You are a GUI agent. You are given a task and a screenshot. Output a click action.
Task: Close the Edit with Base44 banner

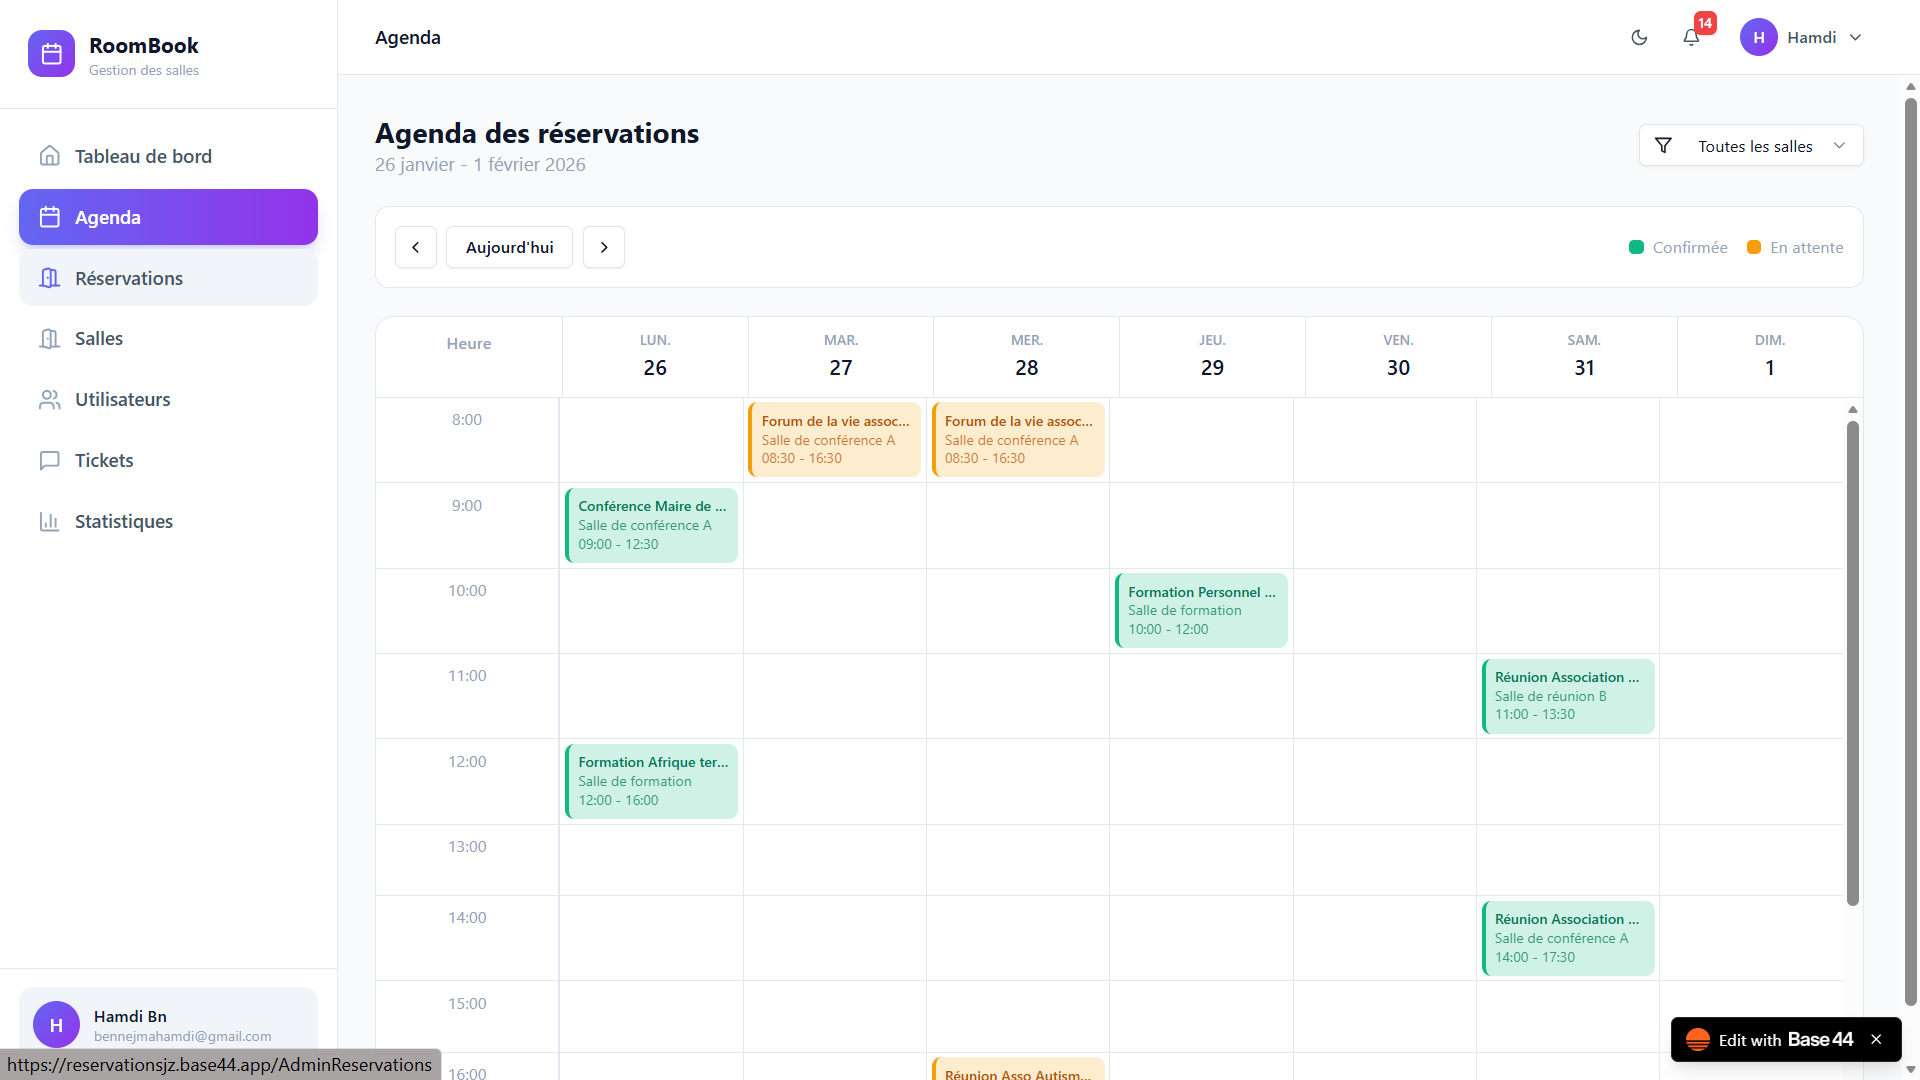(1876, 1040)
